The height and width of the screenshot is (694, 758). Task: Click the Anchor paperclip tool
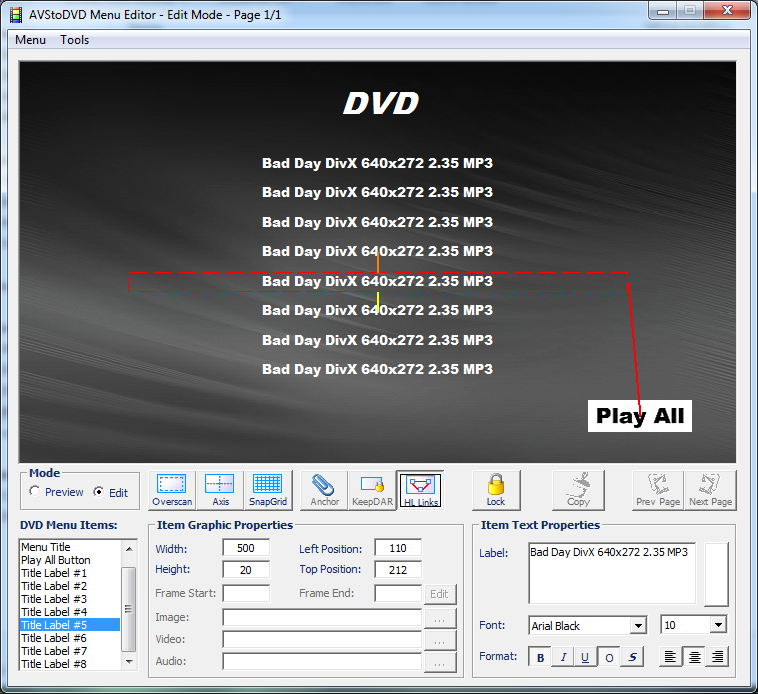[324, 490]
